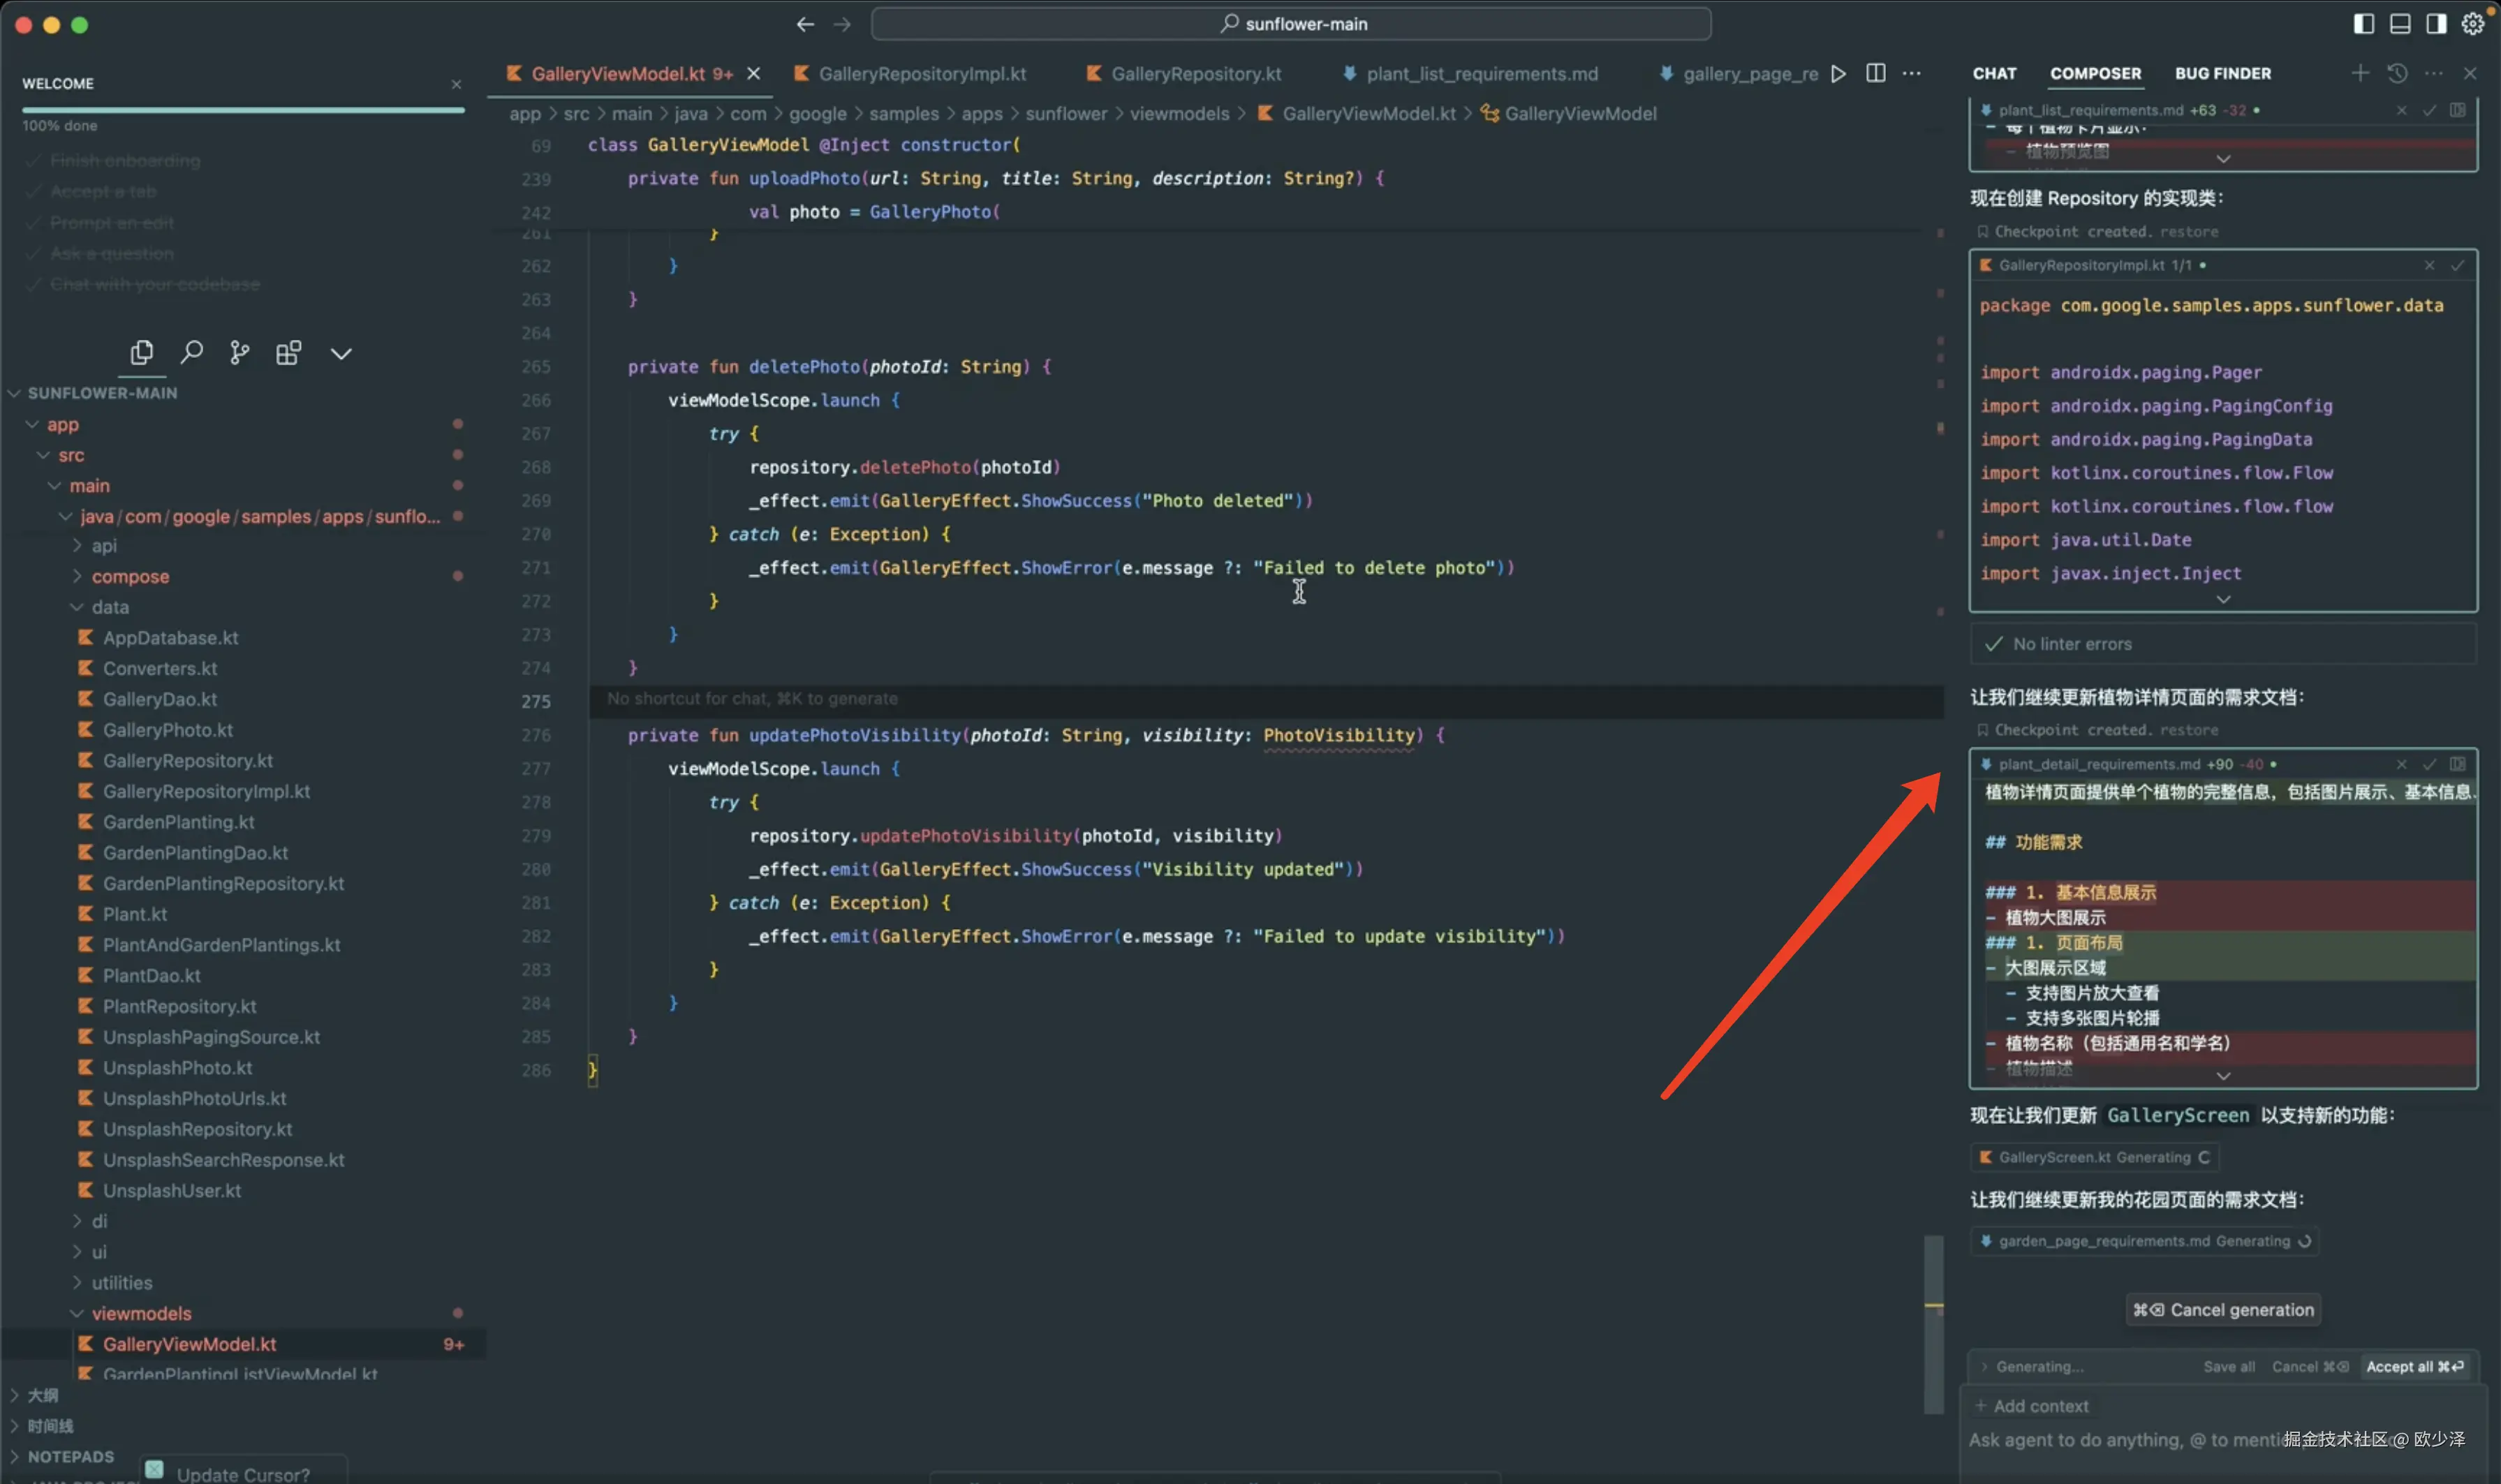Click the editor vertical scrollbar thumb
The width and height of the screenshot is (2501, 1484).
(x=1934, y=1325)
